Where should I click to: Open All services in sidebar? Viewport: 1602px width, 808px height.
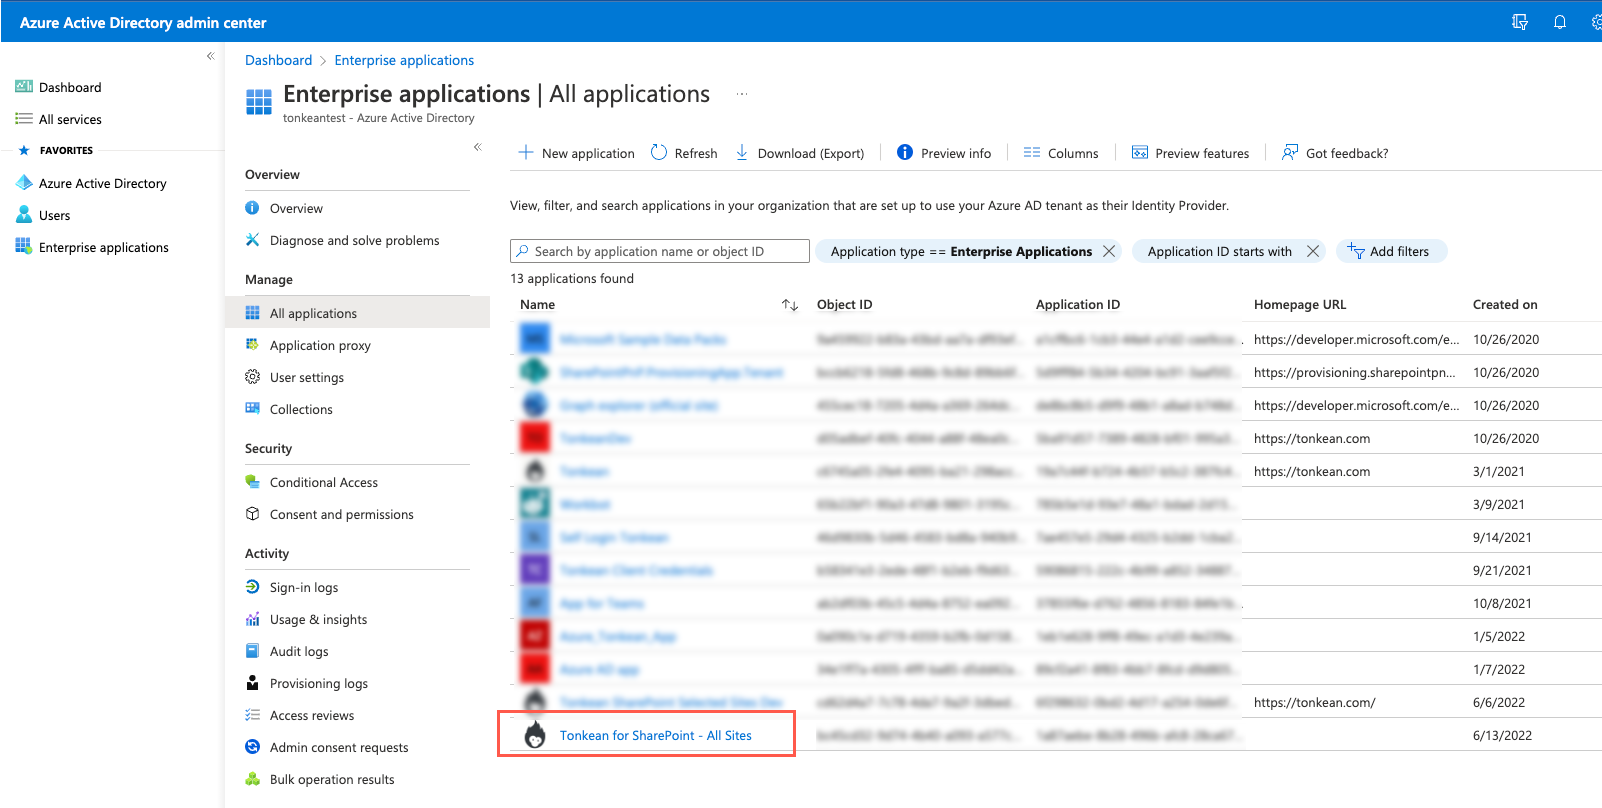coord(70,119)
